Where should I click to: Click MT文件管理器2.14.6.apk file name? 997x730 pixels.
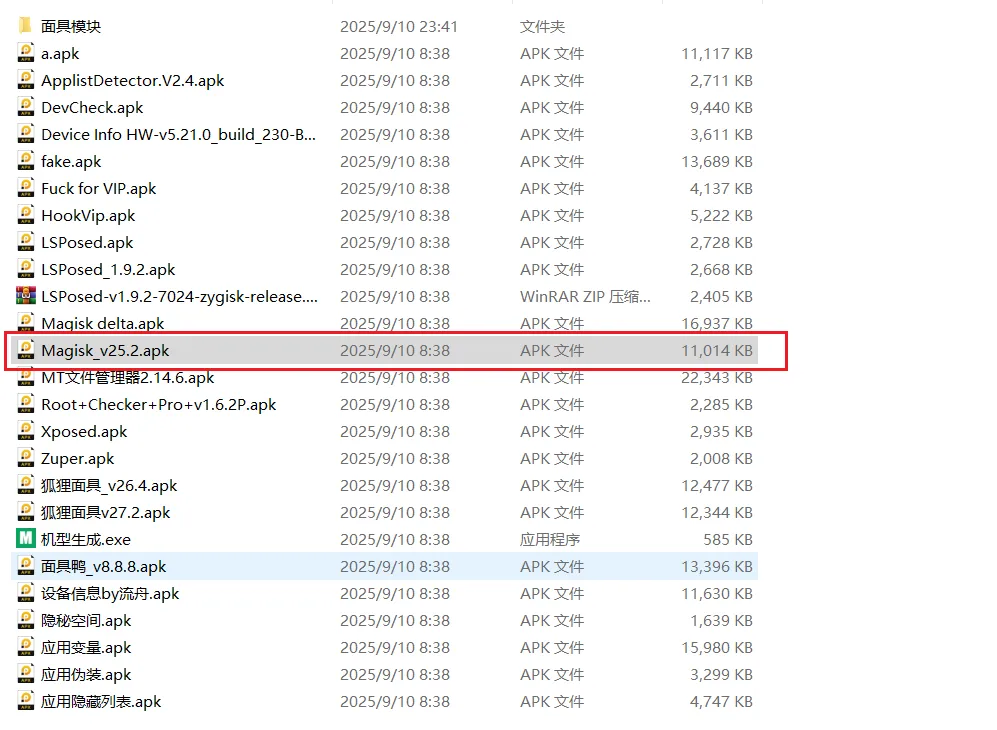point(127,377)
